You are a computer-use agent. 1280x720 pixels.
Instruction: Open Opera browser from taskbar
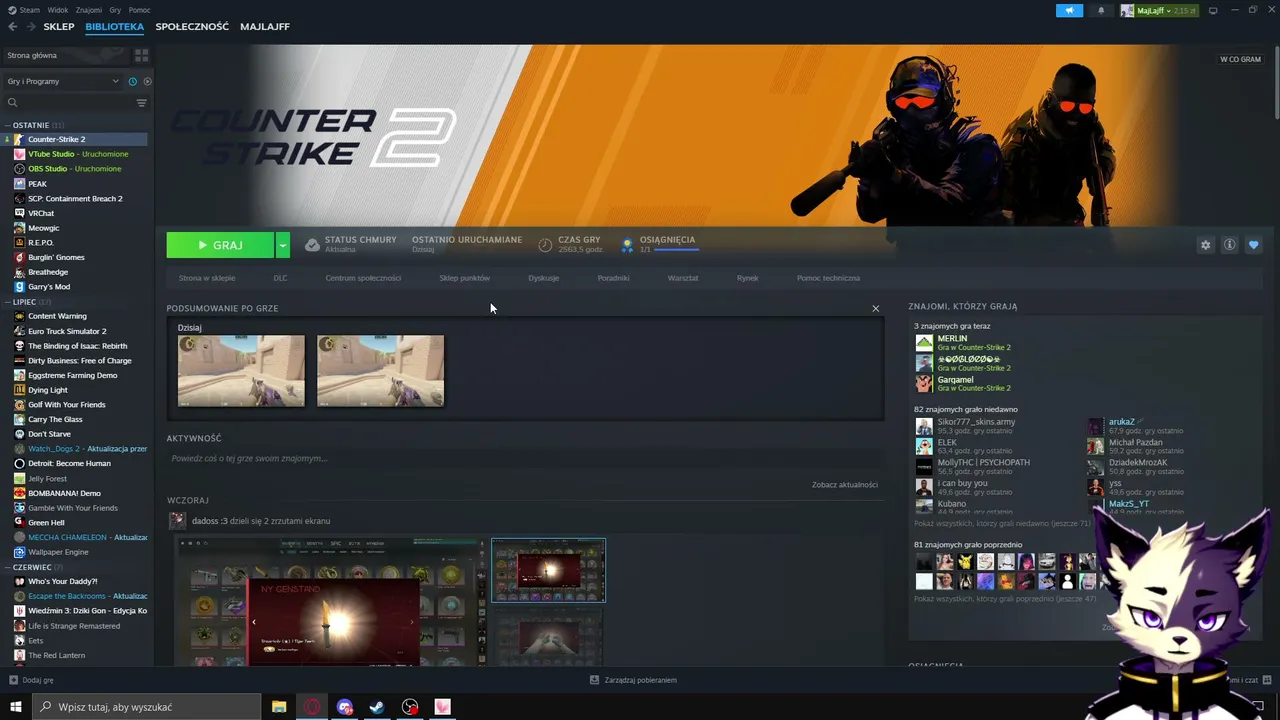(x=313, y=707)
